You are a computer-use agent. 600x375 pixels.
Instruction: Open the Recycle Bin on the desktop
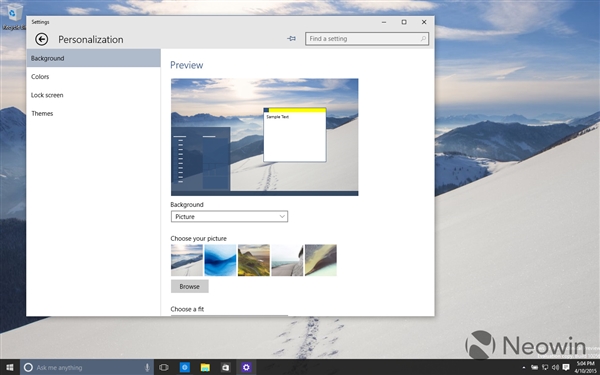pos(14,16)
